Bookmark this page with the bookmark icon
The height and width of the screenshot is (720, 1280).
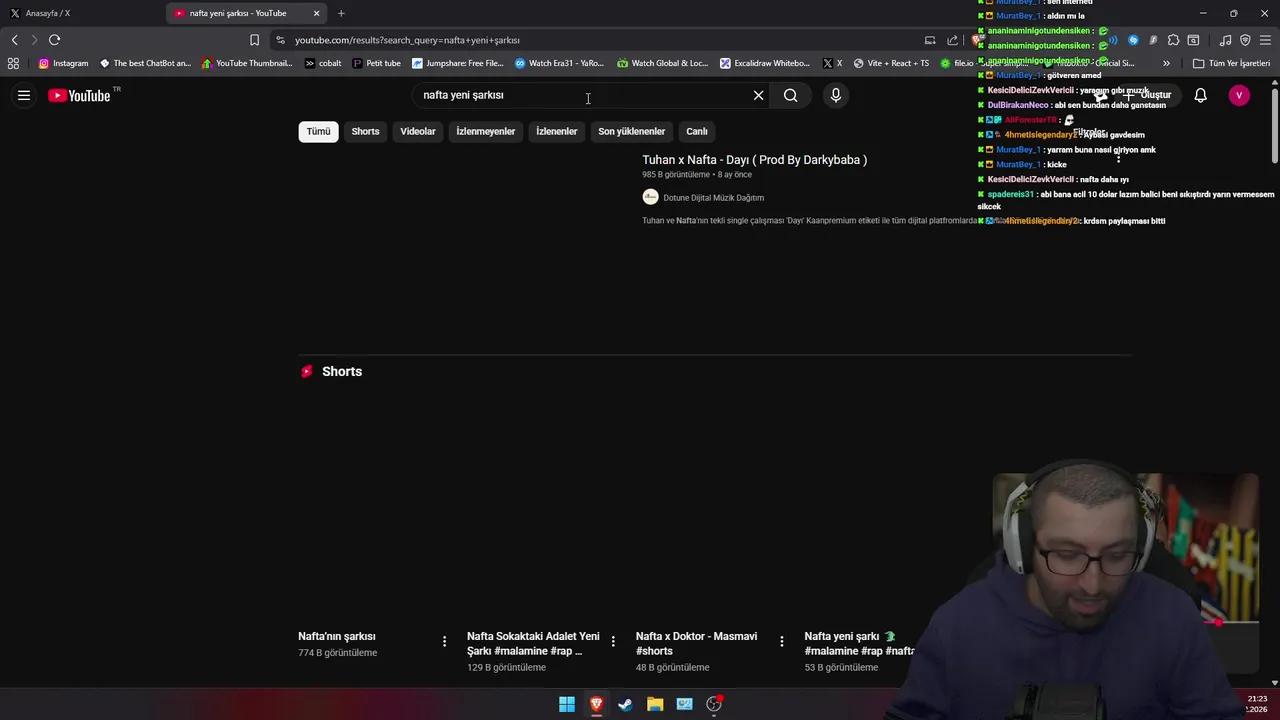(254, 40)
